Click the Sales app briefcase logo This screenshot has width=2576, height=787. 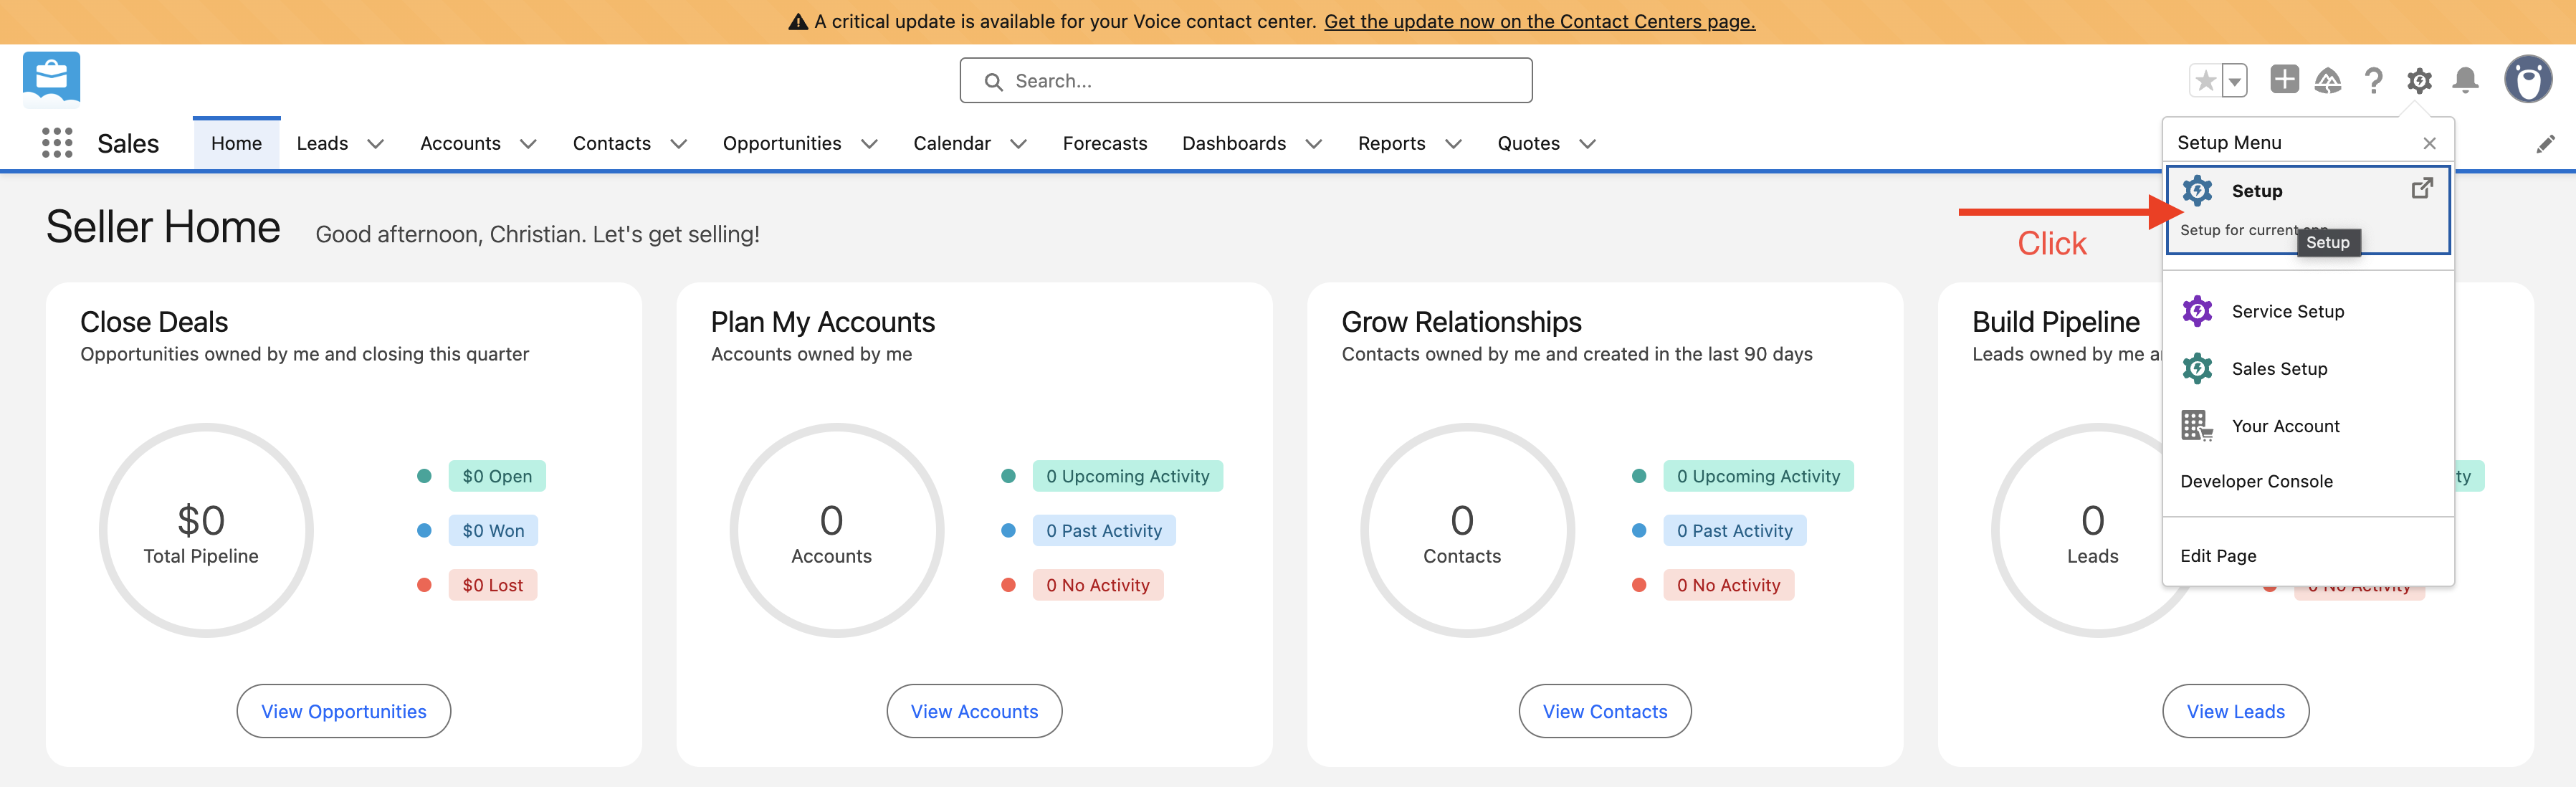click(51, 79)
